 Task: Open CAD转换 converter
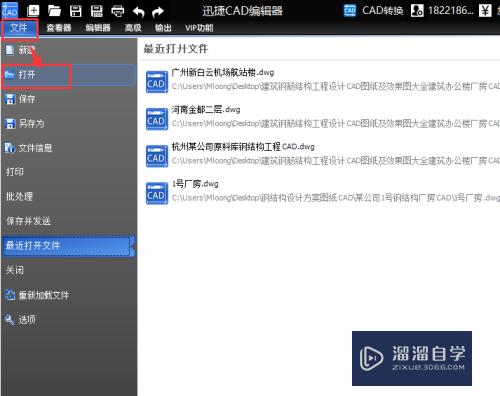(x=373, y=11)
